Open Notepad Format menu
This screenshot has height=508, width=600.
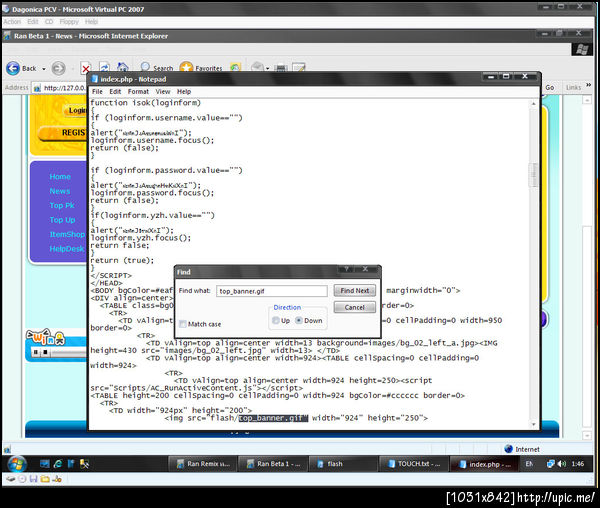(x=138, y=91)
